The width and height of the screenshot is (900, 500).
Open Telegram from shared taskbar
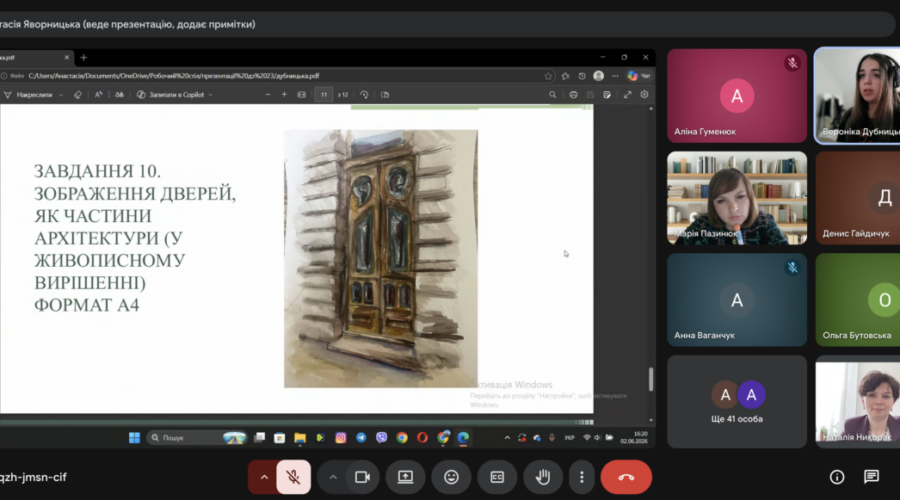[x=361, y=438]
